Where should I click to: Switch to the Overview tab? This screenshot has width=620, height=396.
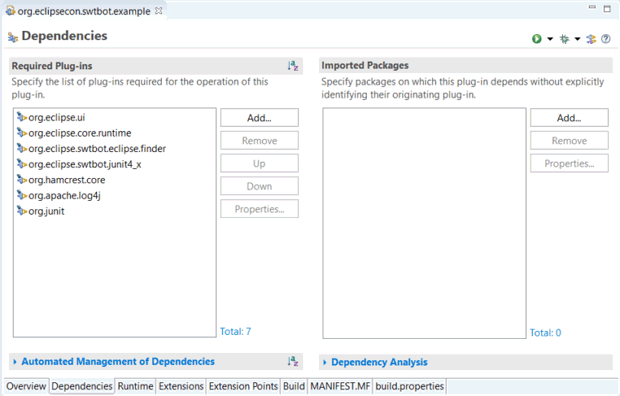(26, 386)
